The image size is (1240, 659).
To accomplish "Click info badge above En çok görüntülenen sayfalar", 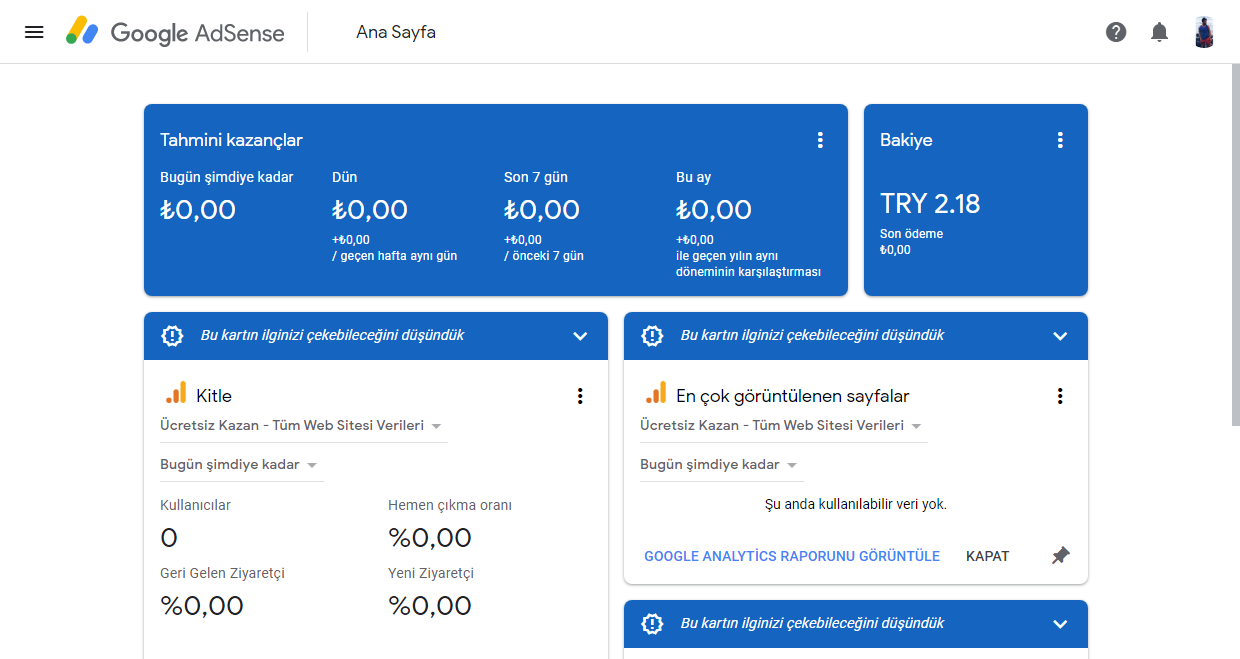I will [652, 336].
